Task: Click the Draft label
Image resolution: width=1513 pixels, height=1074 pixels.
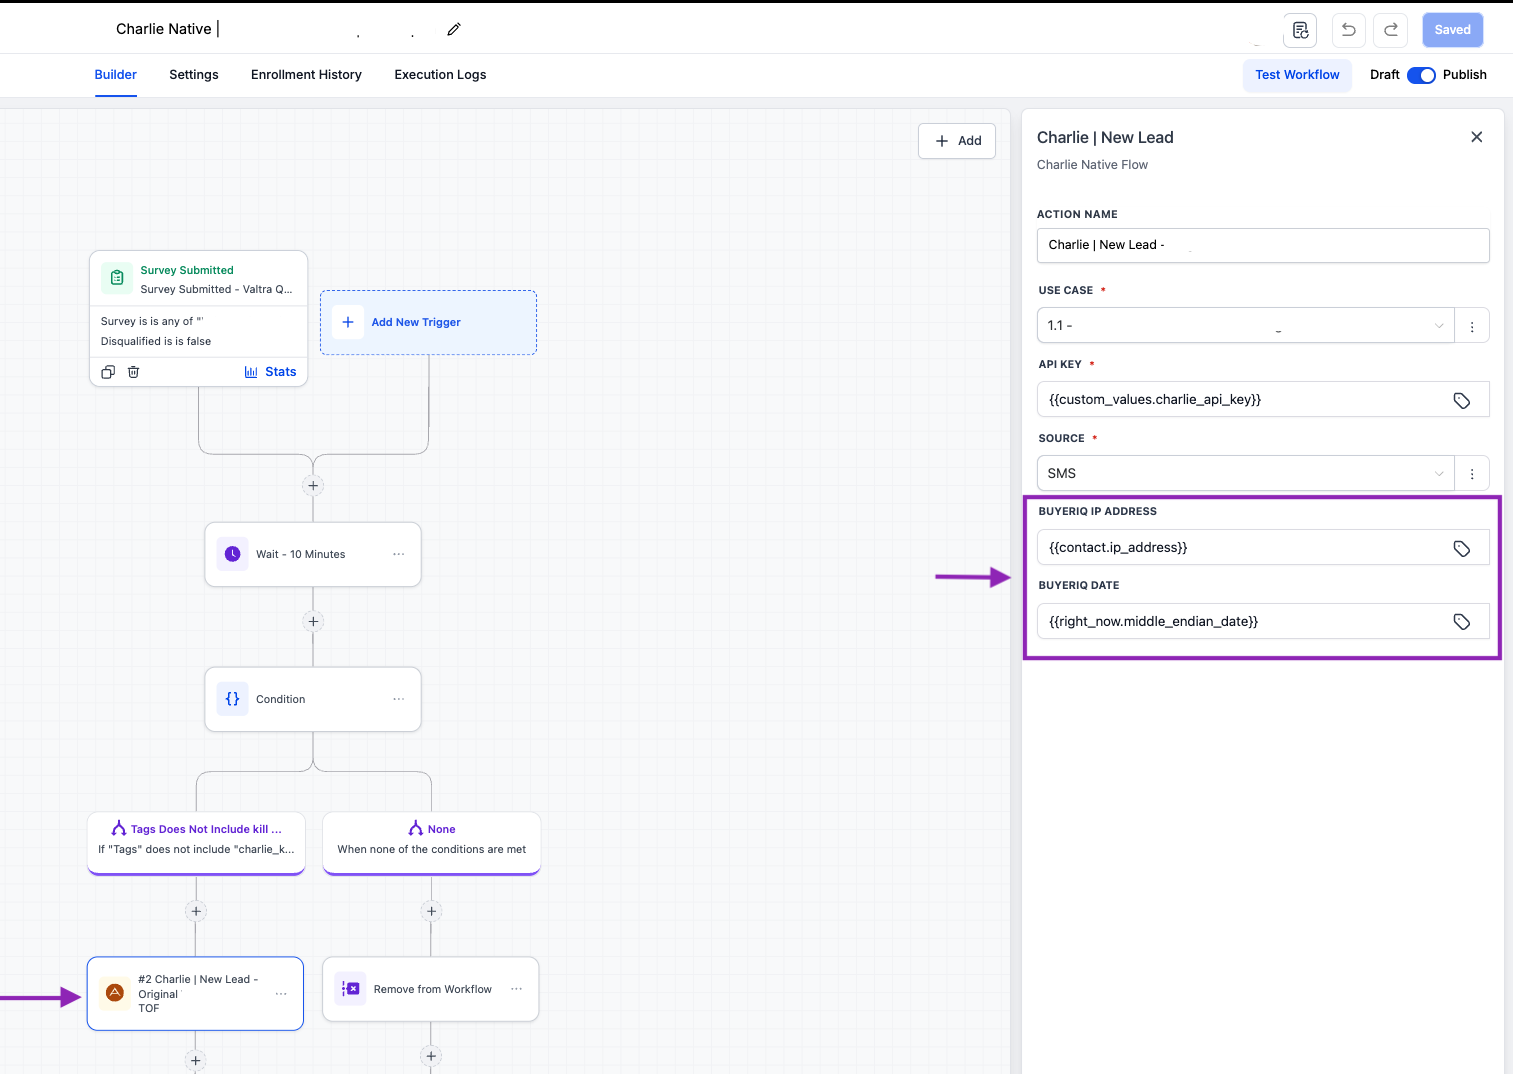Action: tap(1385, 75)
